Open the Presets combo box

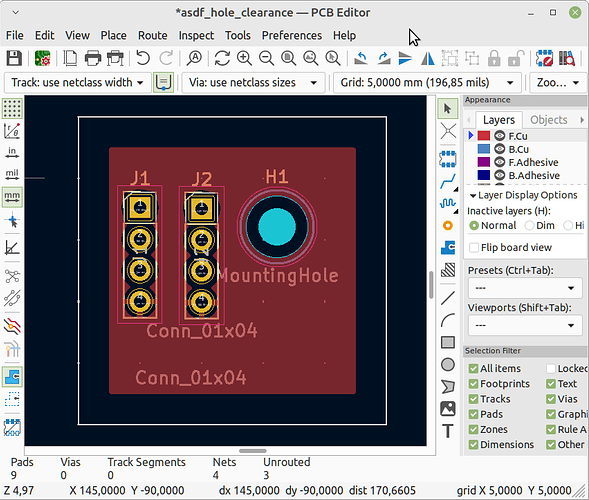[x=525, y=288]
